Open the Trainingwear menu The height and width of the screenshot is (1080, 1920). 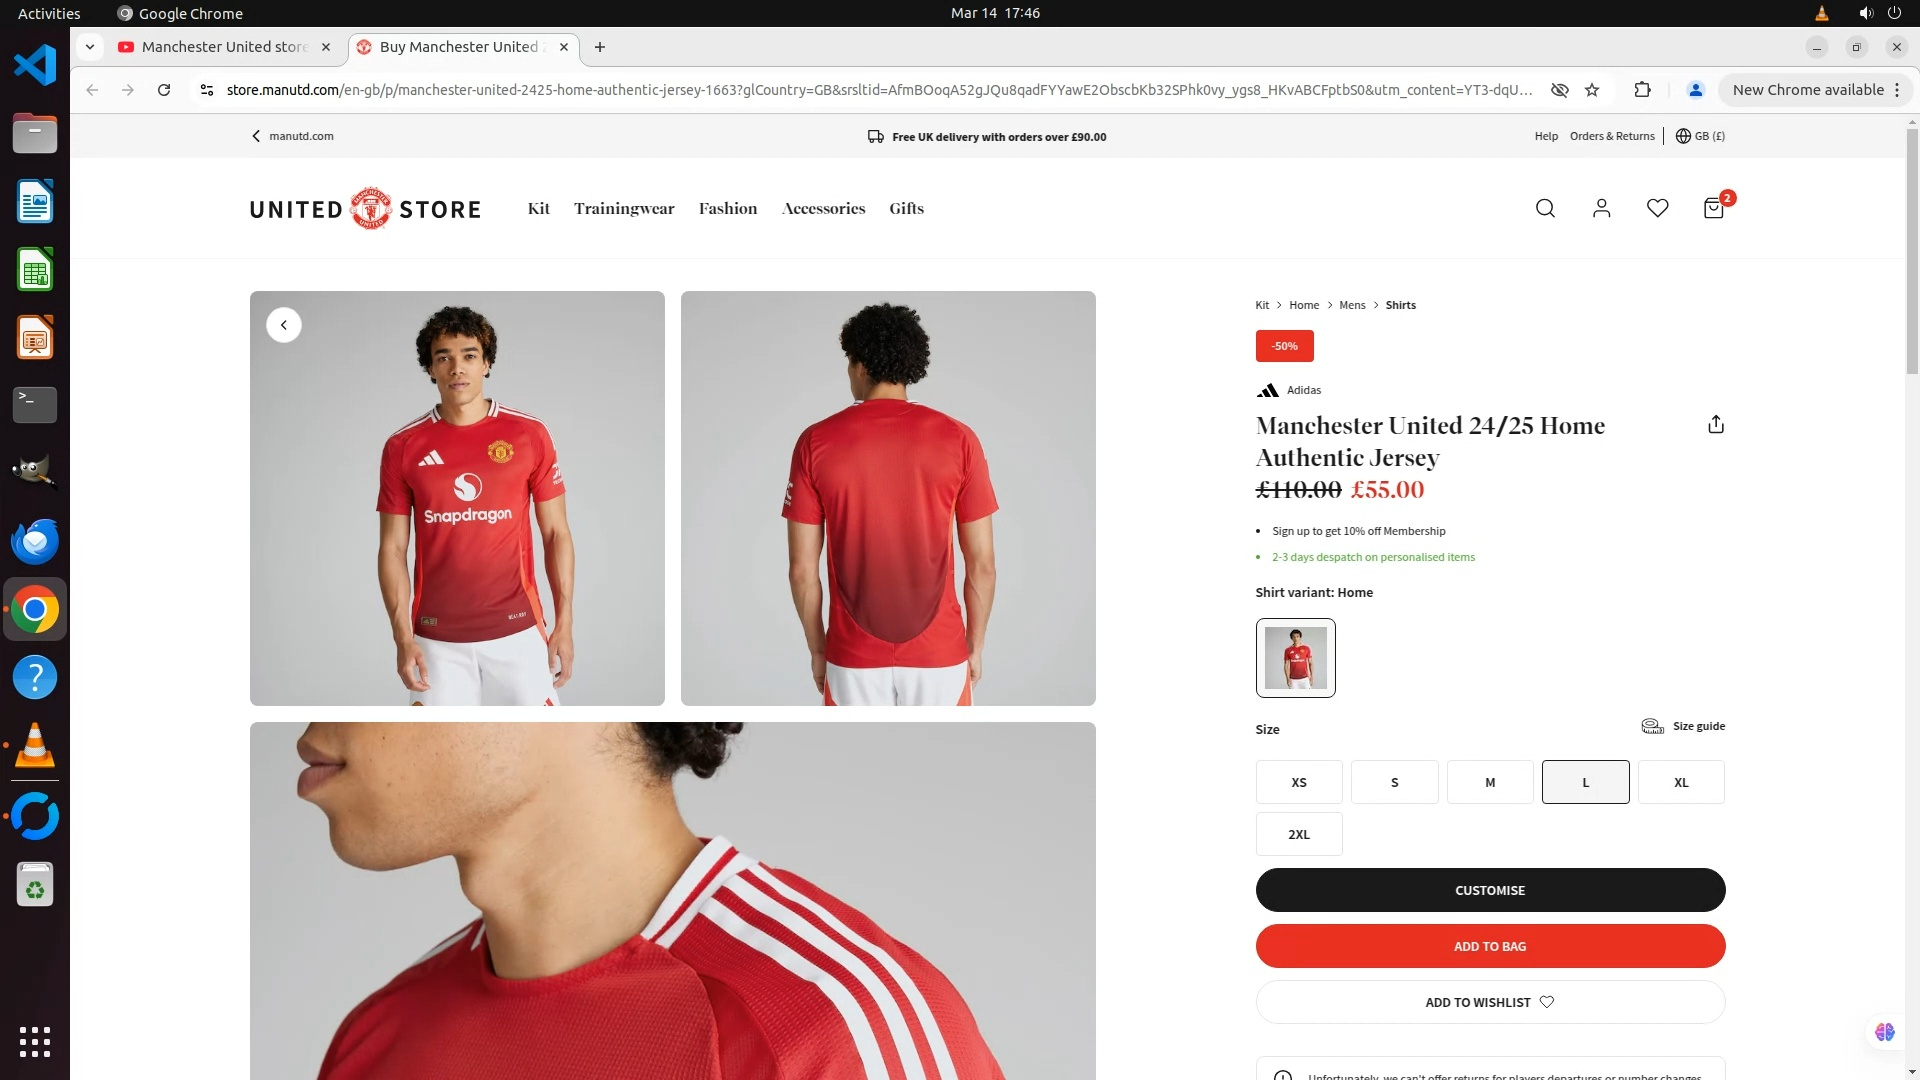coord(624,208)
